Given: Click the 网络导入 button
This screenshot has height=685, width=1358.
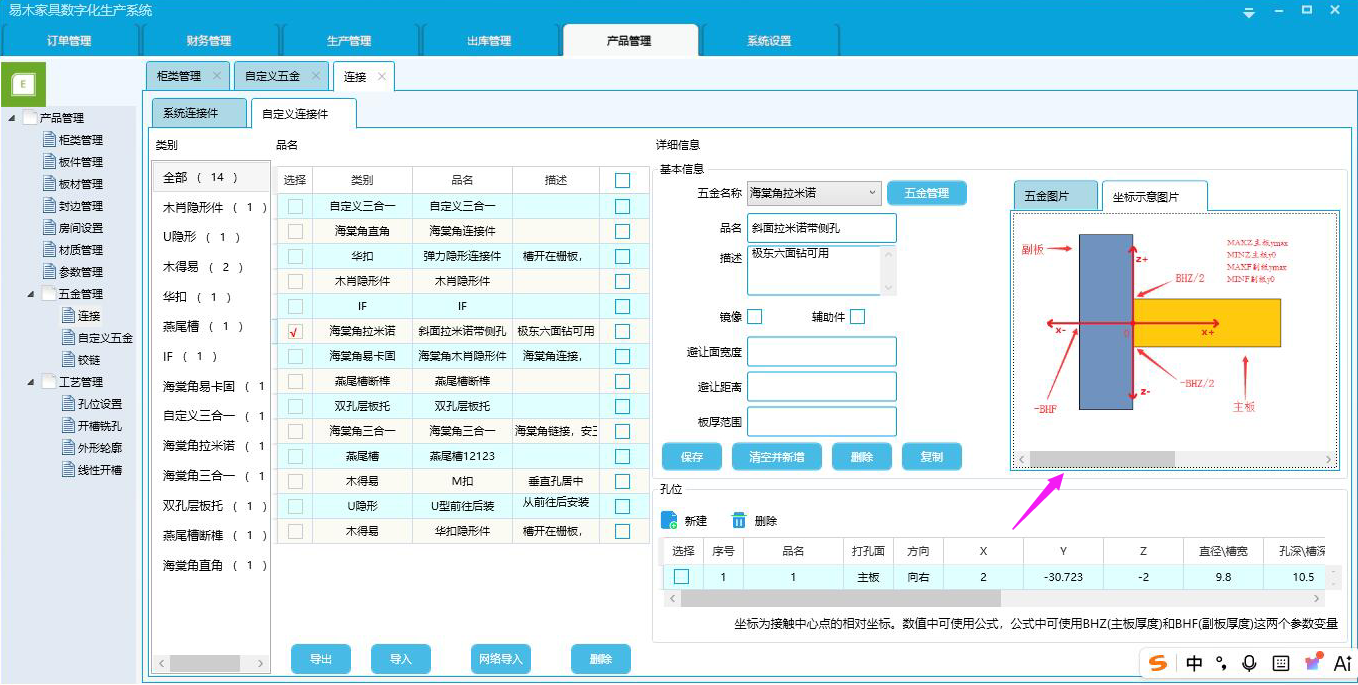Looking at the screenshot, I should pyautogui.click(x=501, y=659).
